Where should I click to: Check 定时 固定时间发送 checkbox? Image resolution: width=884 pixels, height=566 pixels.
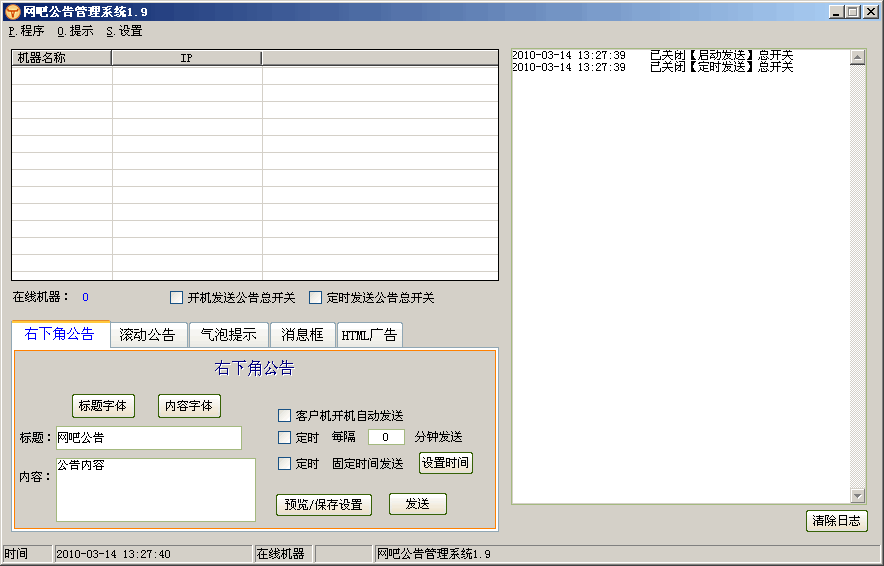coord(285,464)
